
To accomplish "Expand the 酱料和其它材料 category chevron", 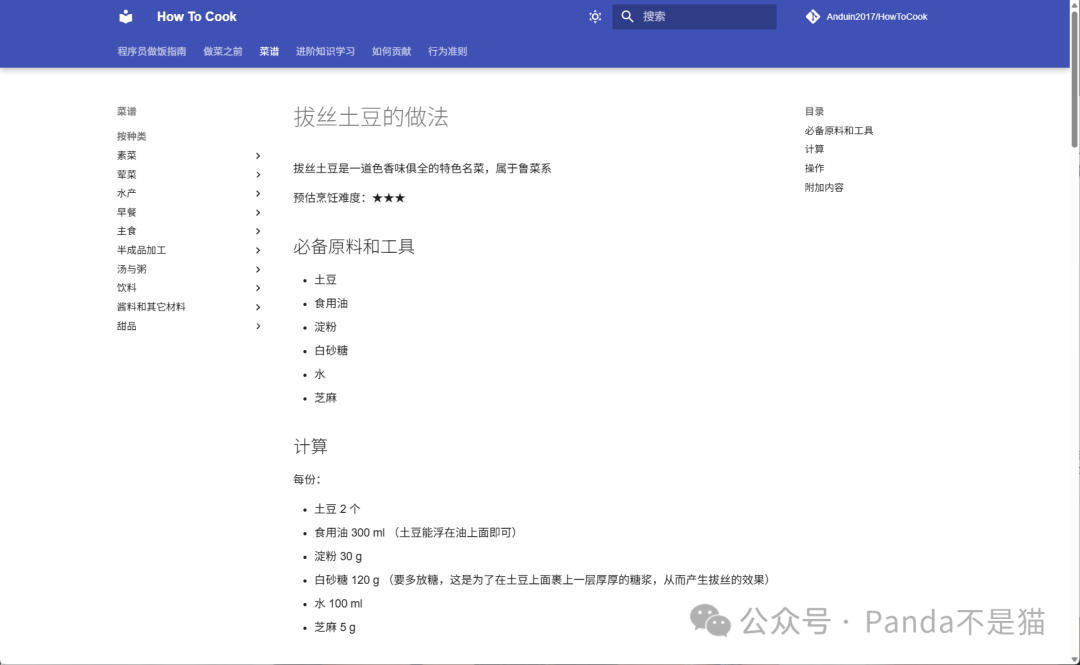I will (258, 307).
